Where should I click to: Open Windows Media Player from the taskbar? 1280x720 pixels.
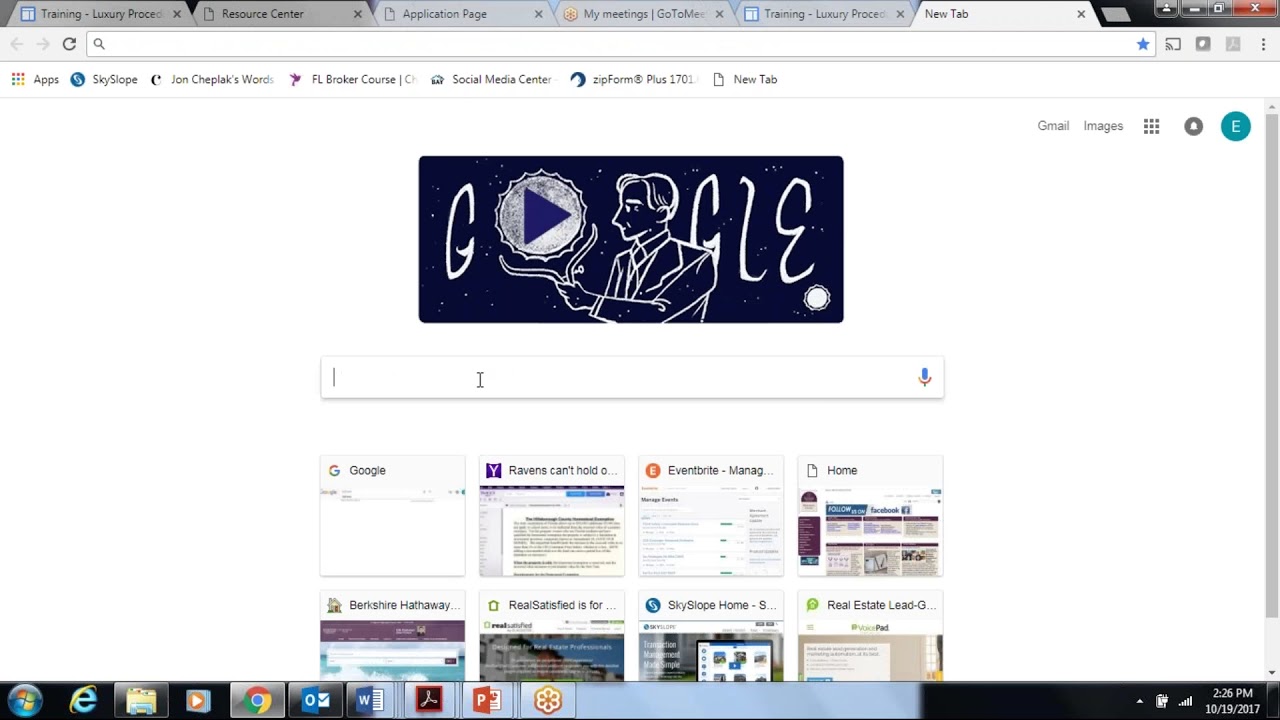pos(197,700)
